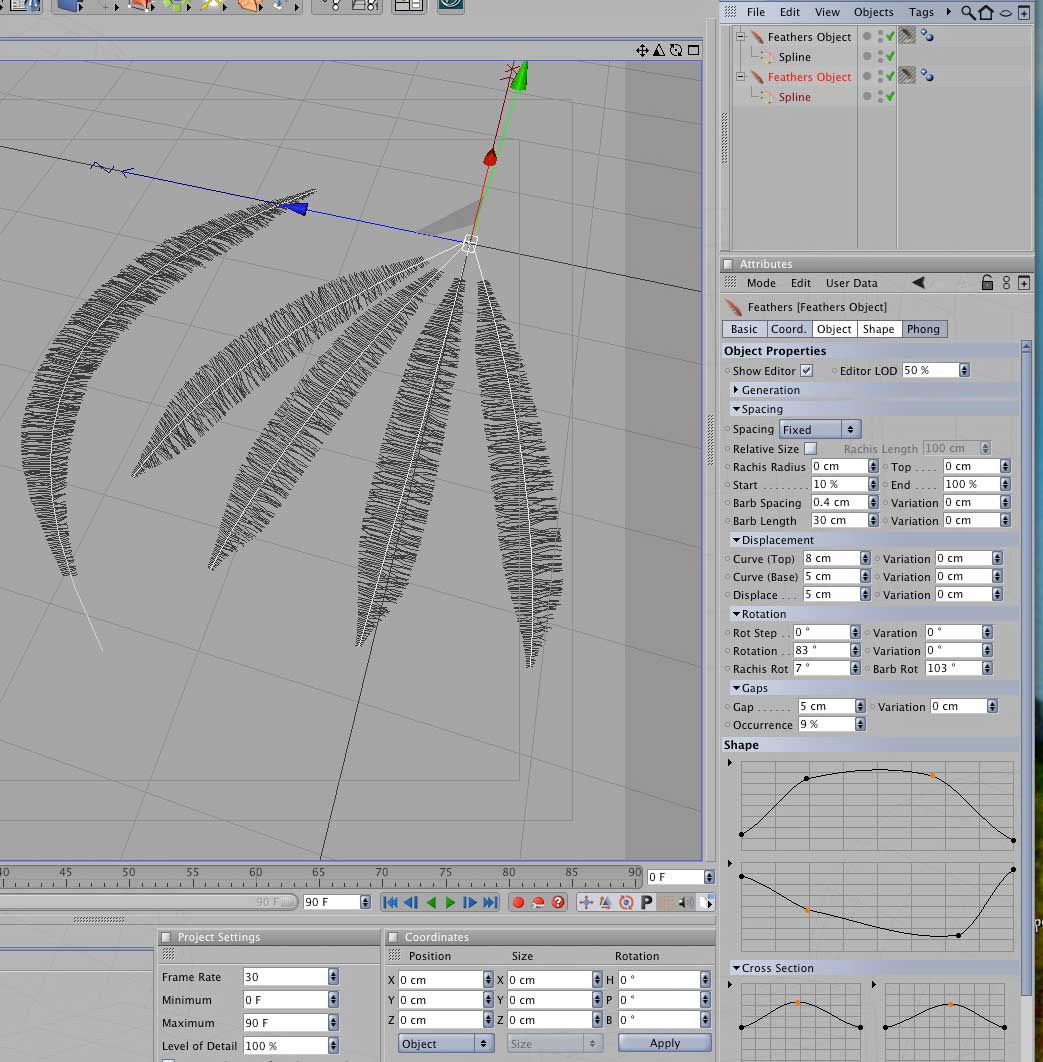The height and width of the screenshot is (1062, 1043).
Task: Click the viewport move camera icon
Action: (x=642, y=50)
